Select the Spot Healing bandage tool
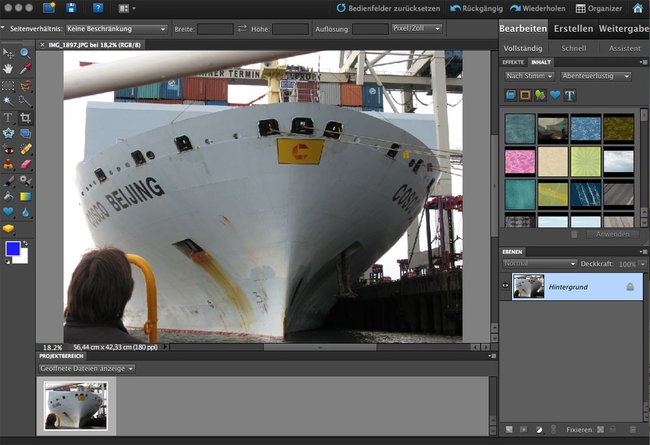650x445 pixels. pos(25,148)
